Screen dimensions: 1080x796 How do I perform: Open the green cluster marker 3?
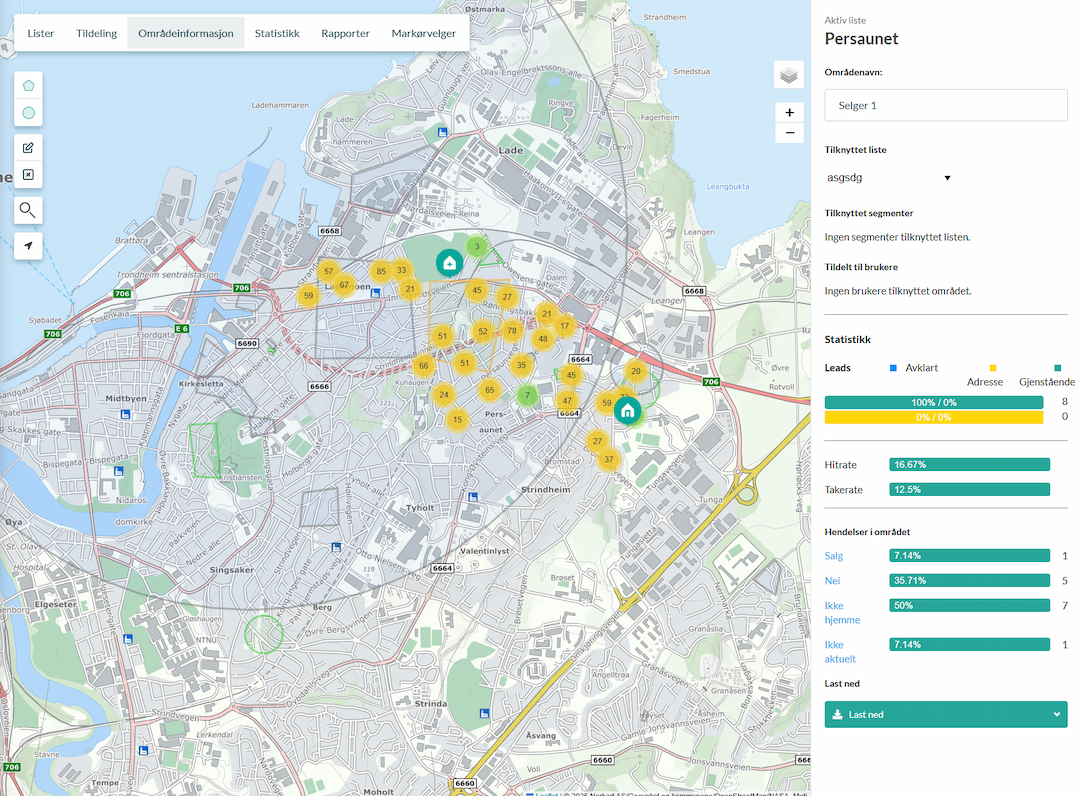477,246
